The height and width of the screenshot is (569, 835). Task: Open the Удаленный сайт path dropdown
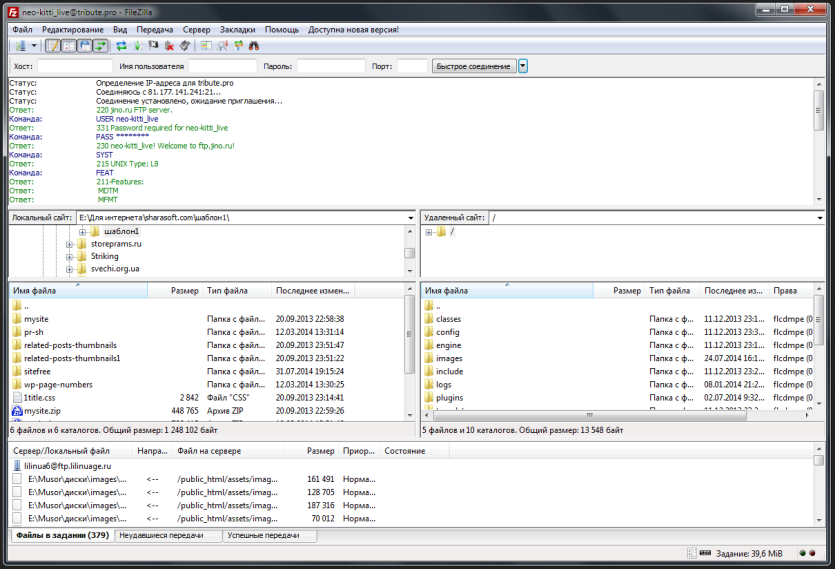point(820,218)
